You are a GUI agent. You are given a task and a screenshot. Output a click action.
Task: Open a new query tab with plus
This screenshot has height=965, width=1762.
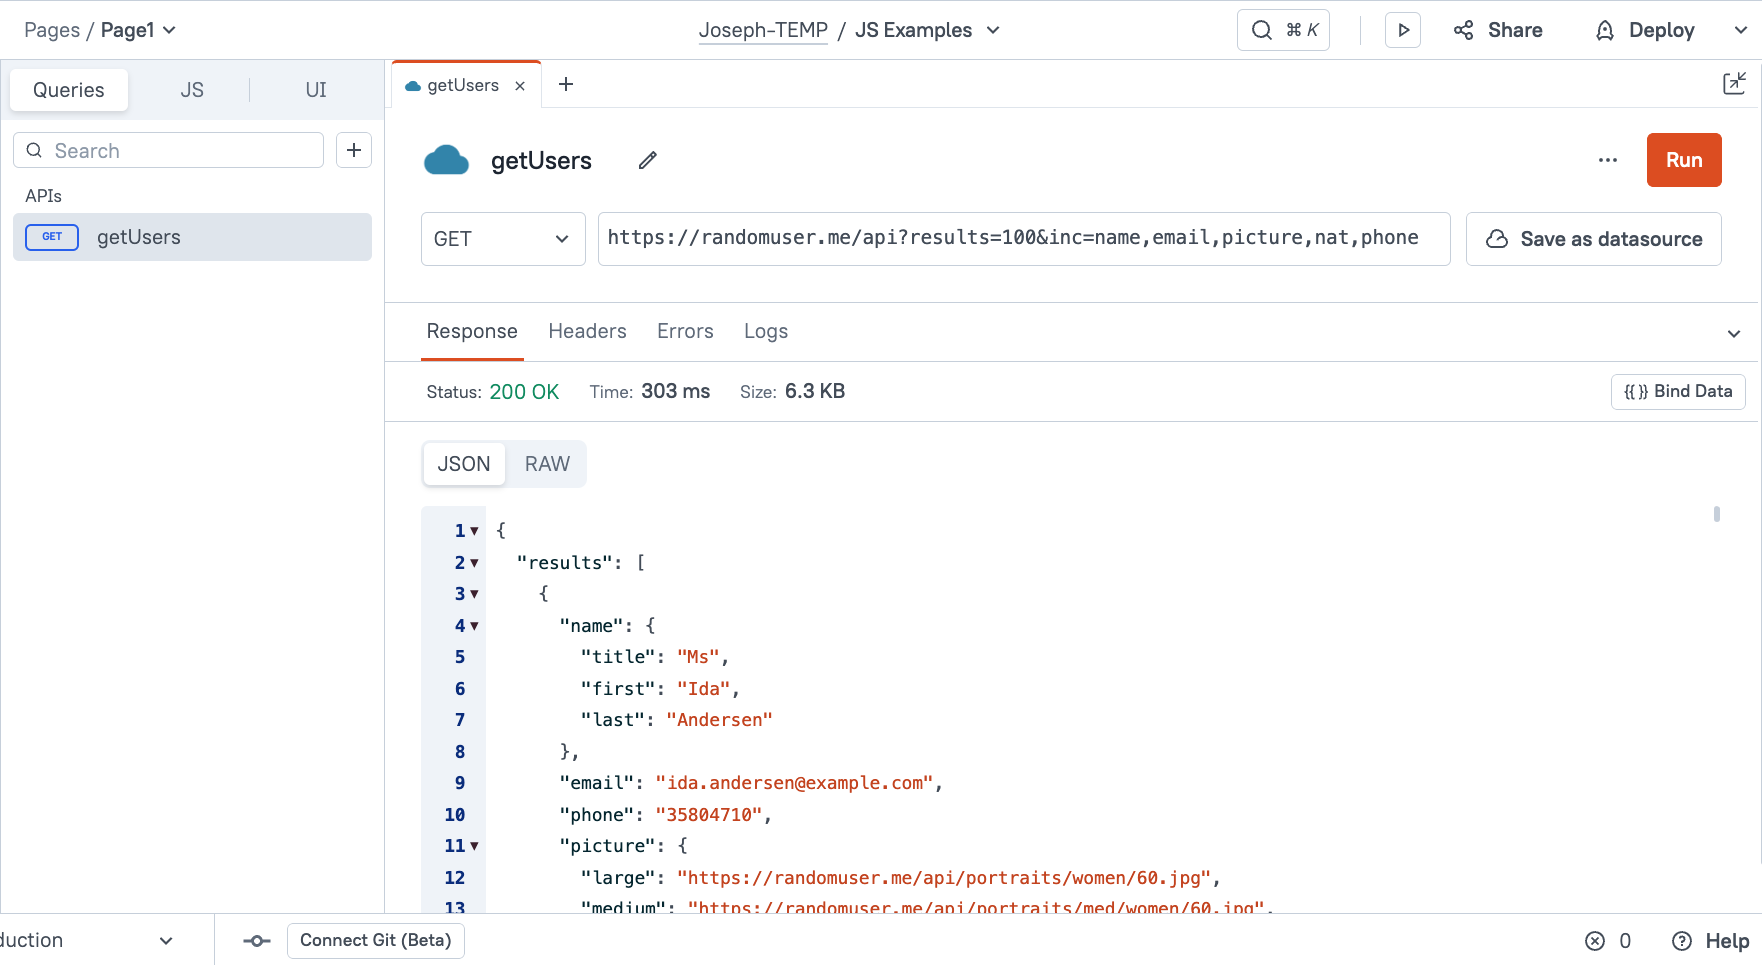[x=566, y=85]
